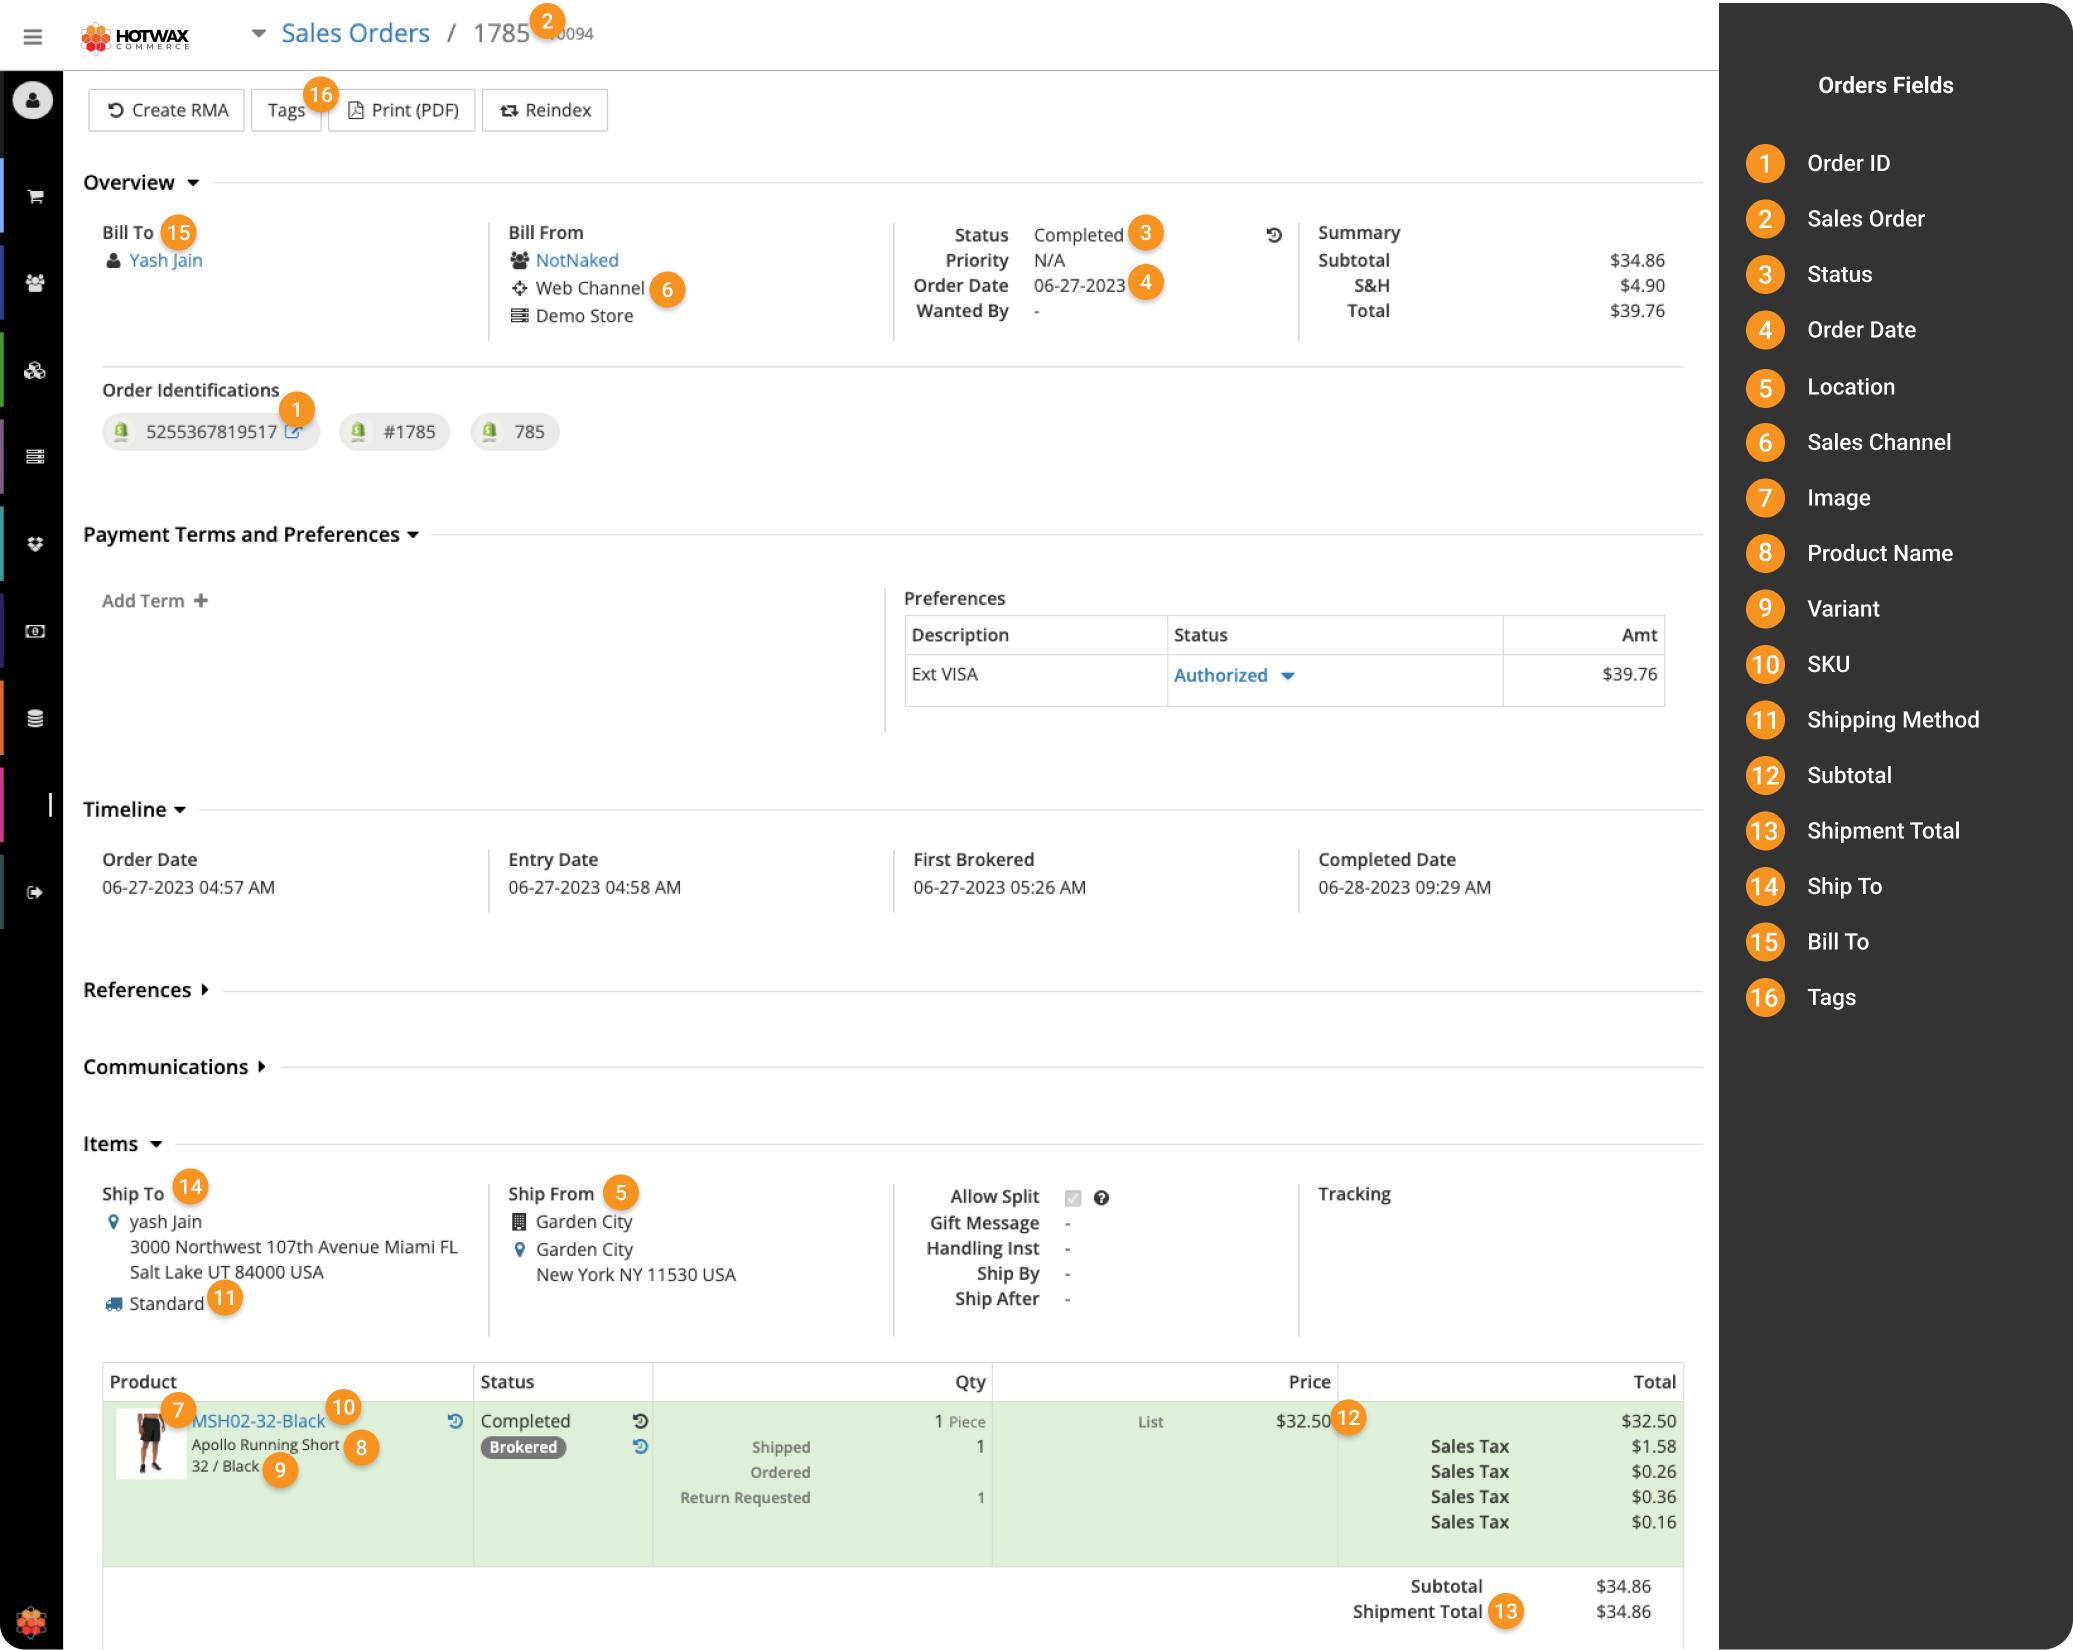Click the sign-out arrow sidebar icon

tap(35, 892)
